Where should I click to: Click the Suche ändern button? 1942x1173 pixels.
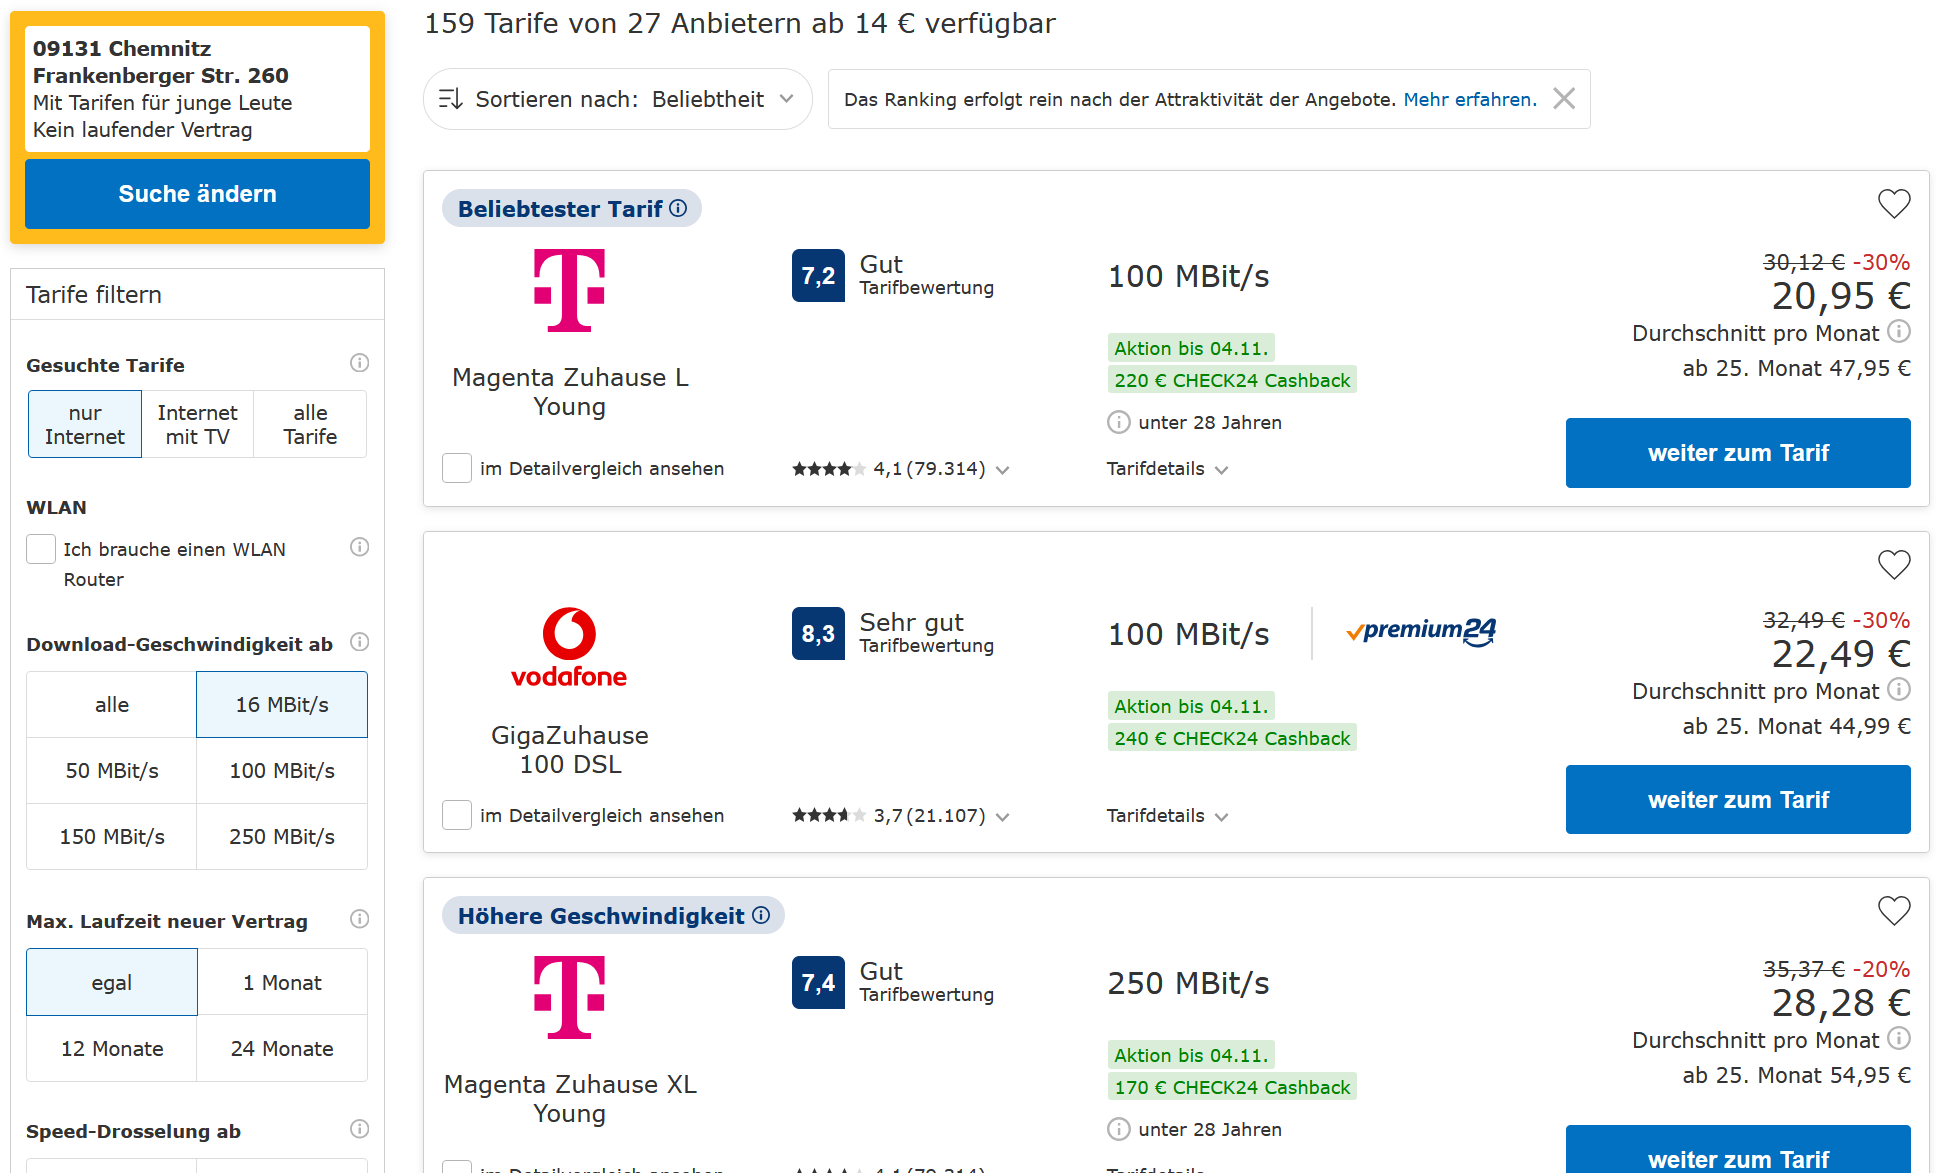197,194
